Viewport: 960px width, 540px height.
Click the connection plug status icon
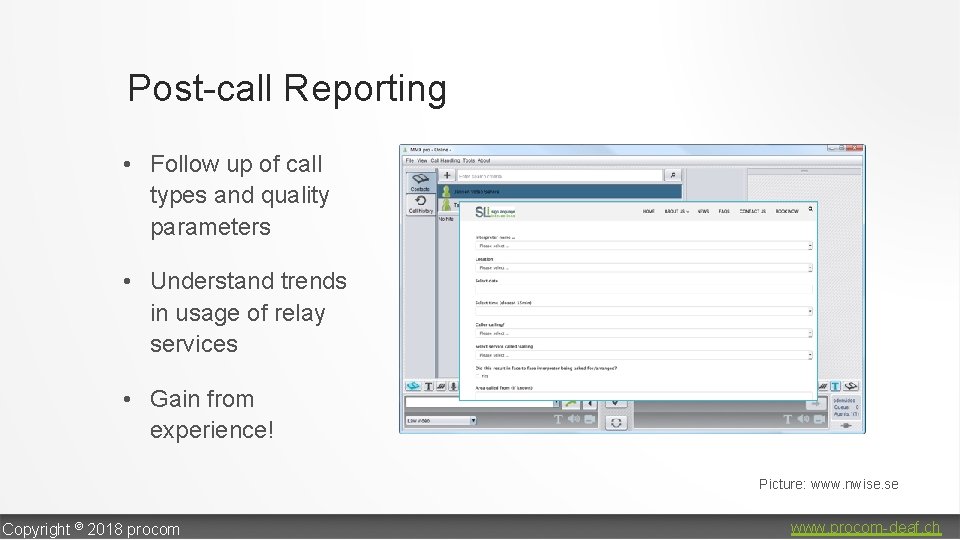tap(846, 426)
